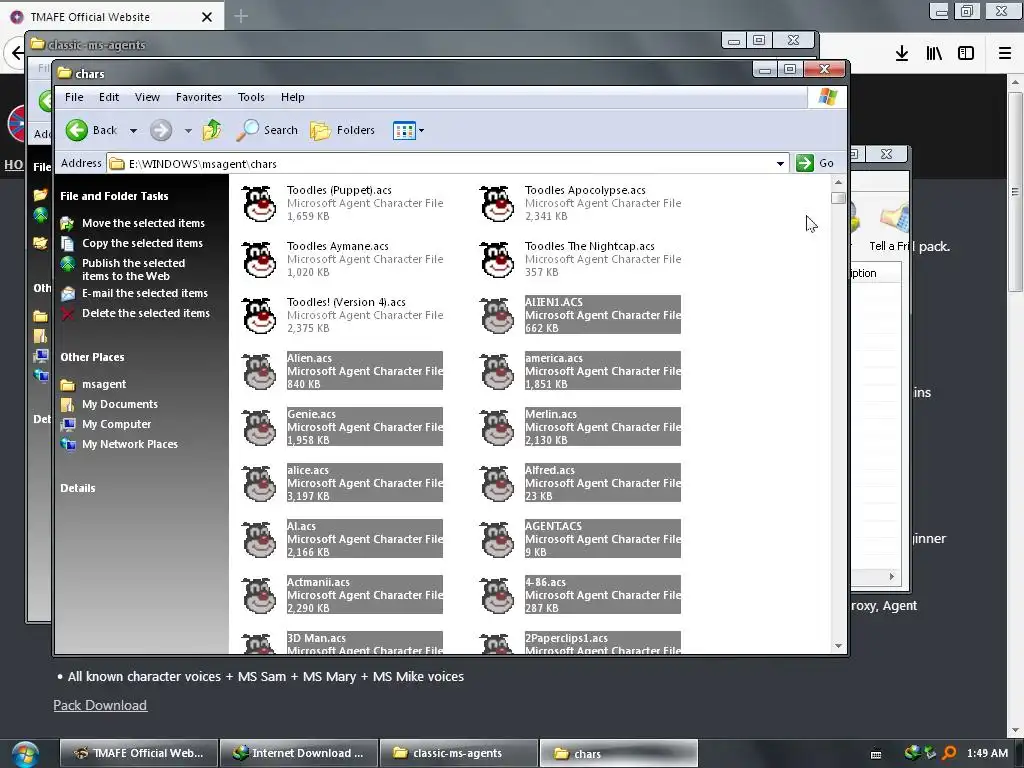Expand the Address bar dropdown arrow

780,163
